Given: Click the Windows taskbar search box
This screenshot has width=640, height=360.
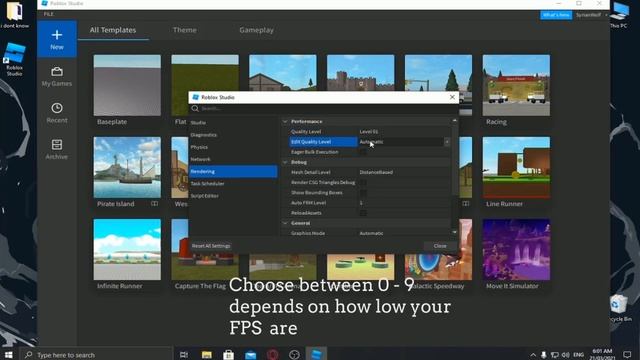Looking at the screenshot, I should point(97,355).
